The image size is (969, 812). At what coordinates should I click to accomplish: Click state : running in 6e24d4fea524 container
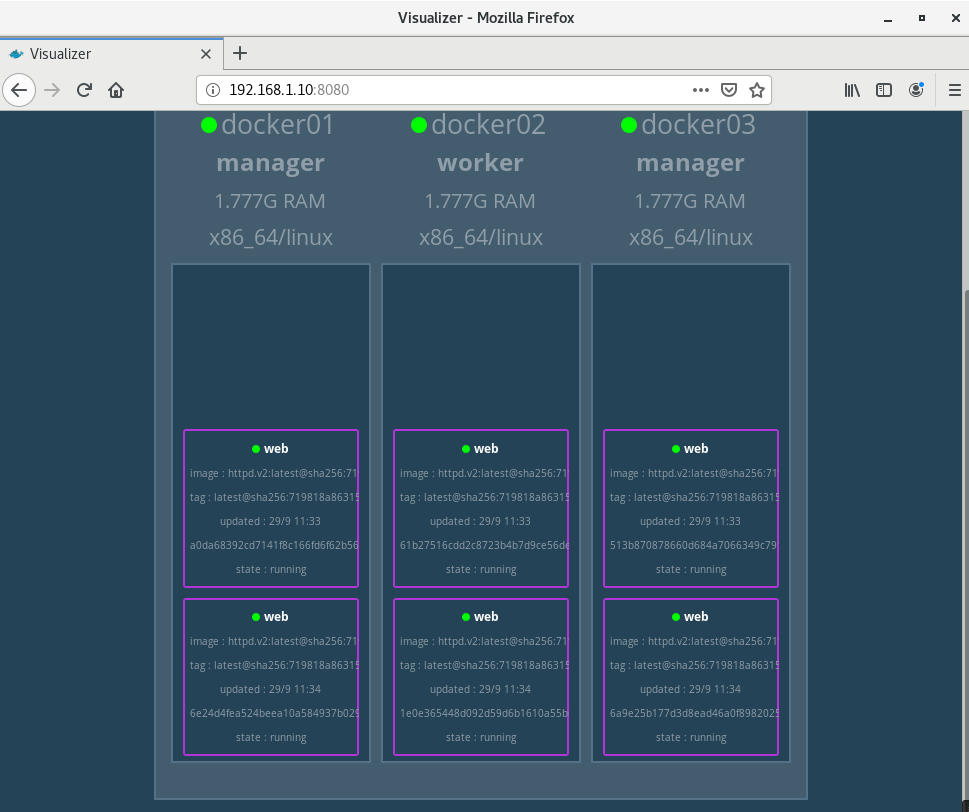pos(271,738)
